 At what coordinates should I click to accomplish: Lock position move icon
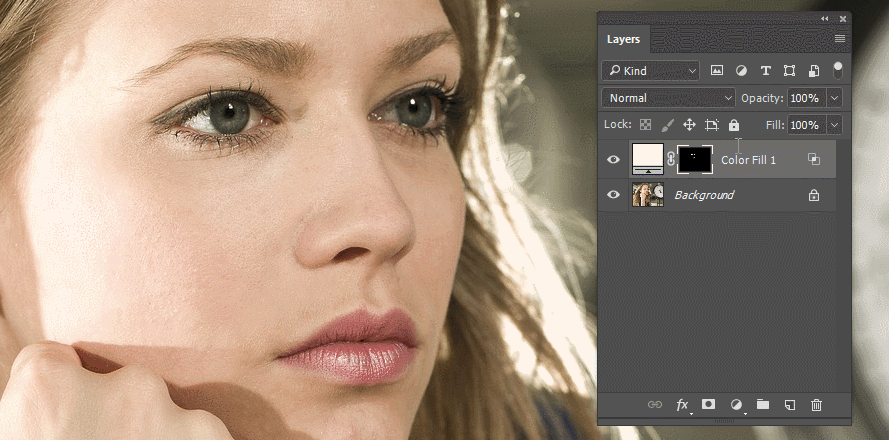point(689,125)
